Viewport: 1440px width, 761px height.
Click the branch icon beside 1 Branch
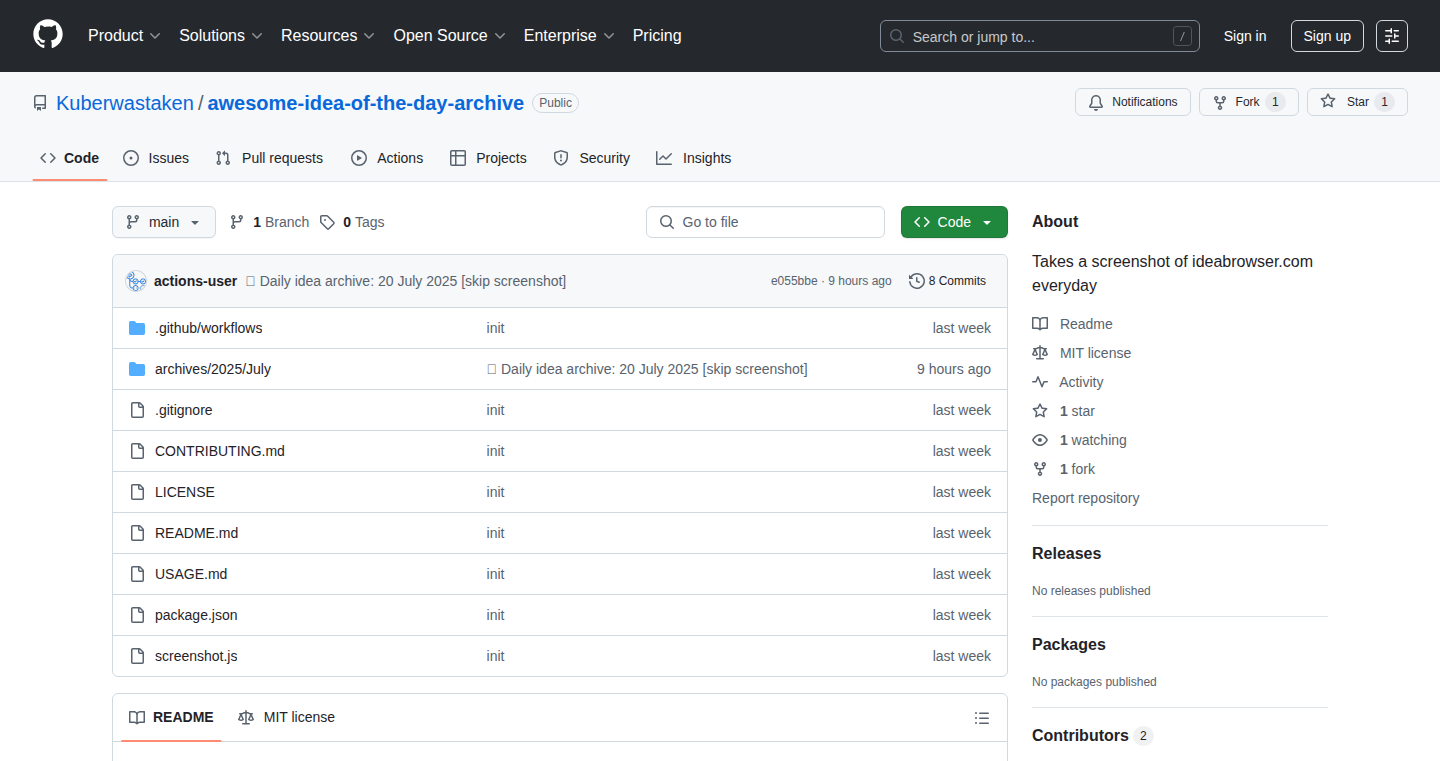237,222
